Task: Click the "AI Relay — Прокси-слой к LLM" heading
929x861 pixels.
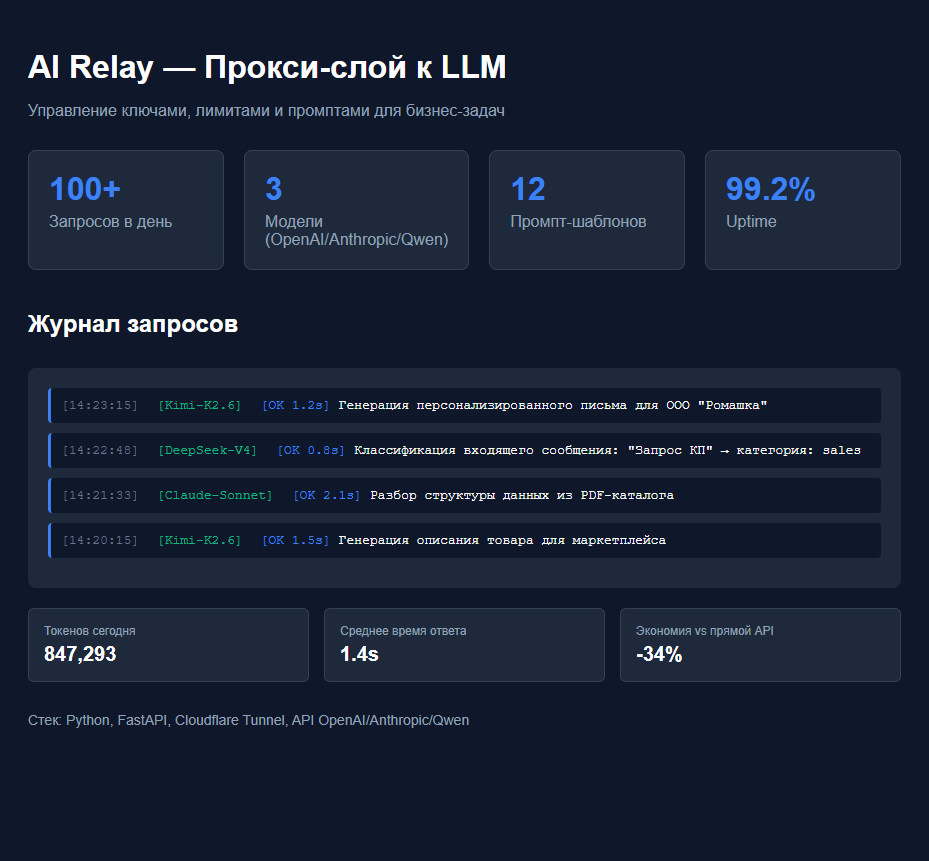Action: coord(267,67)
